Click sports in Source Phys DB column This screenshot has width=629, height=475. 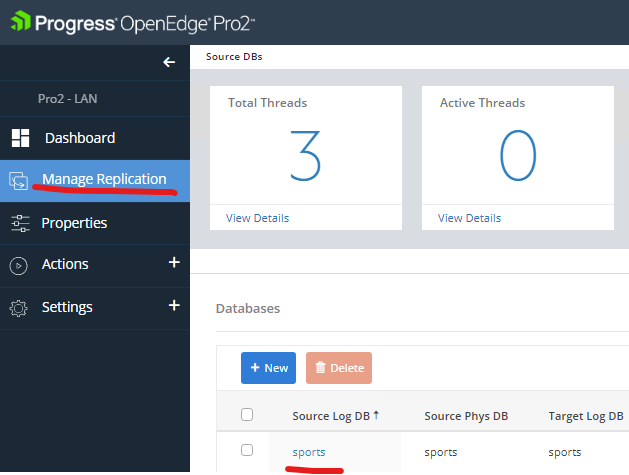pyautogui.click(x=441, y=452)
